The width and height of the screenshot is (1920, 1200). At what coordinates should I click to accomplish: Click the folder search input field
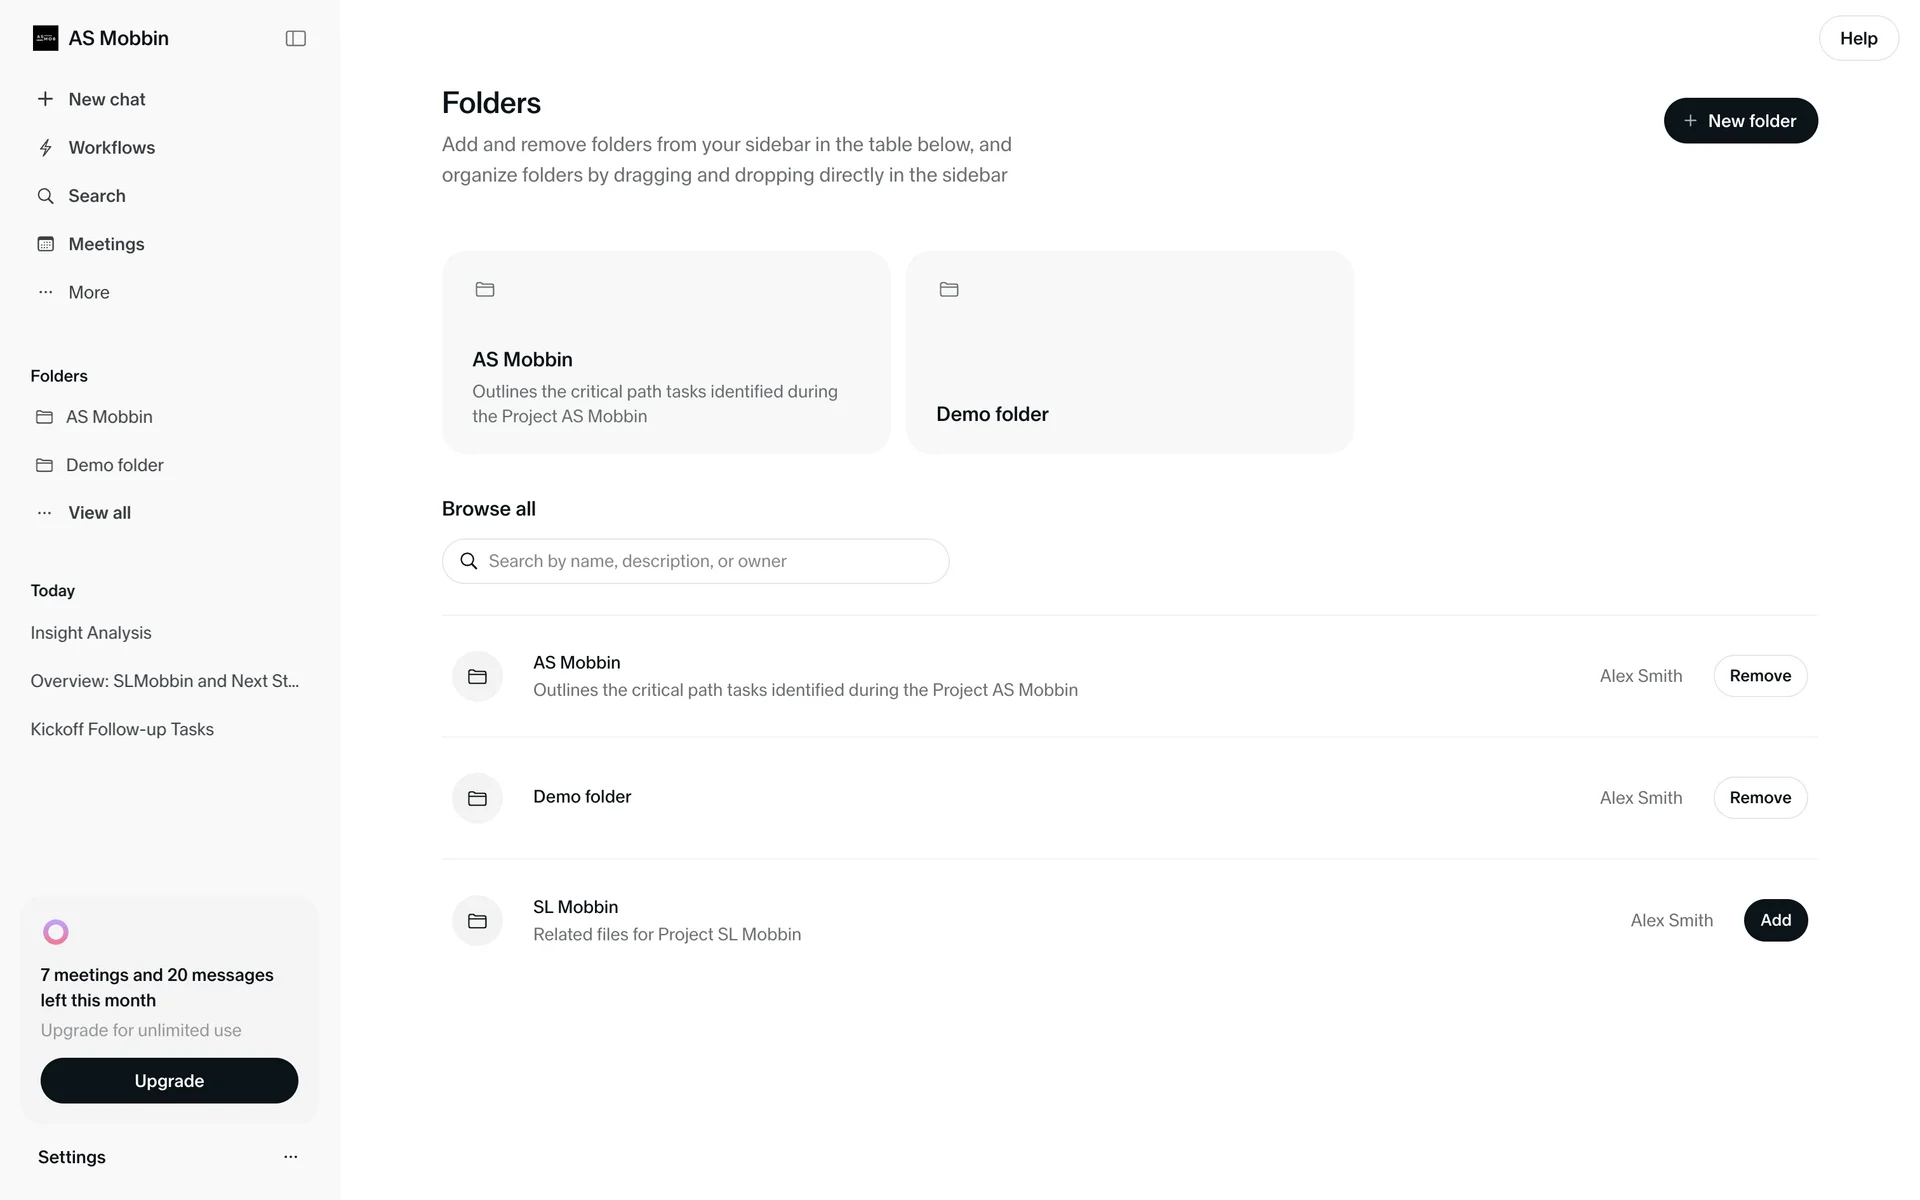point(696,561)
